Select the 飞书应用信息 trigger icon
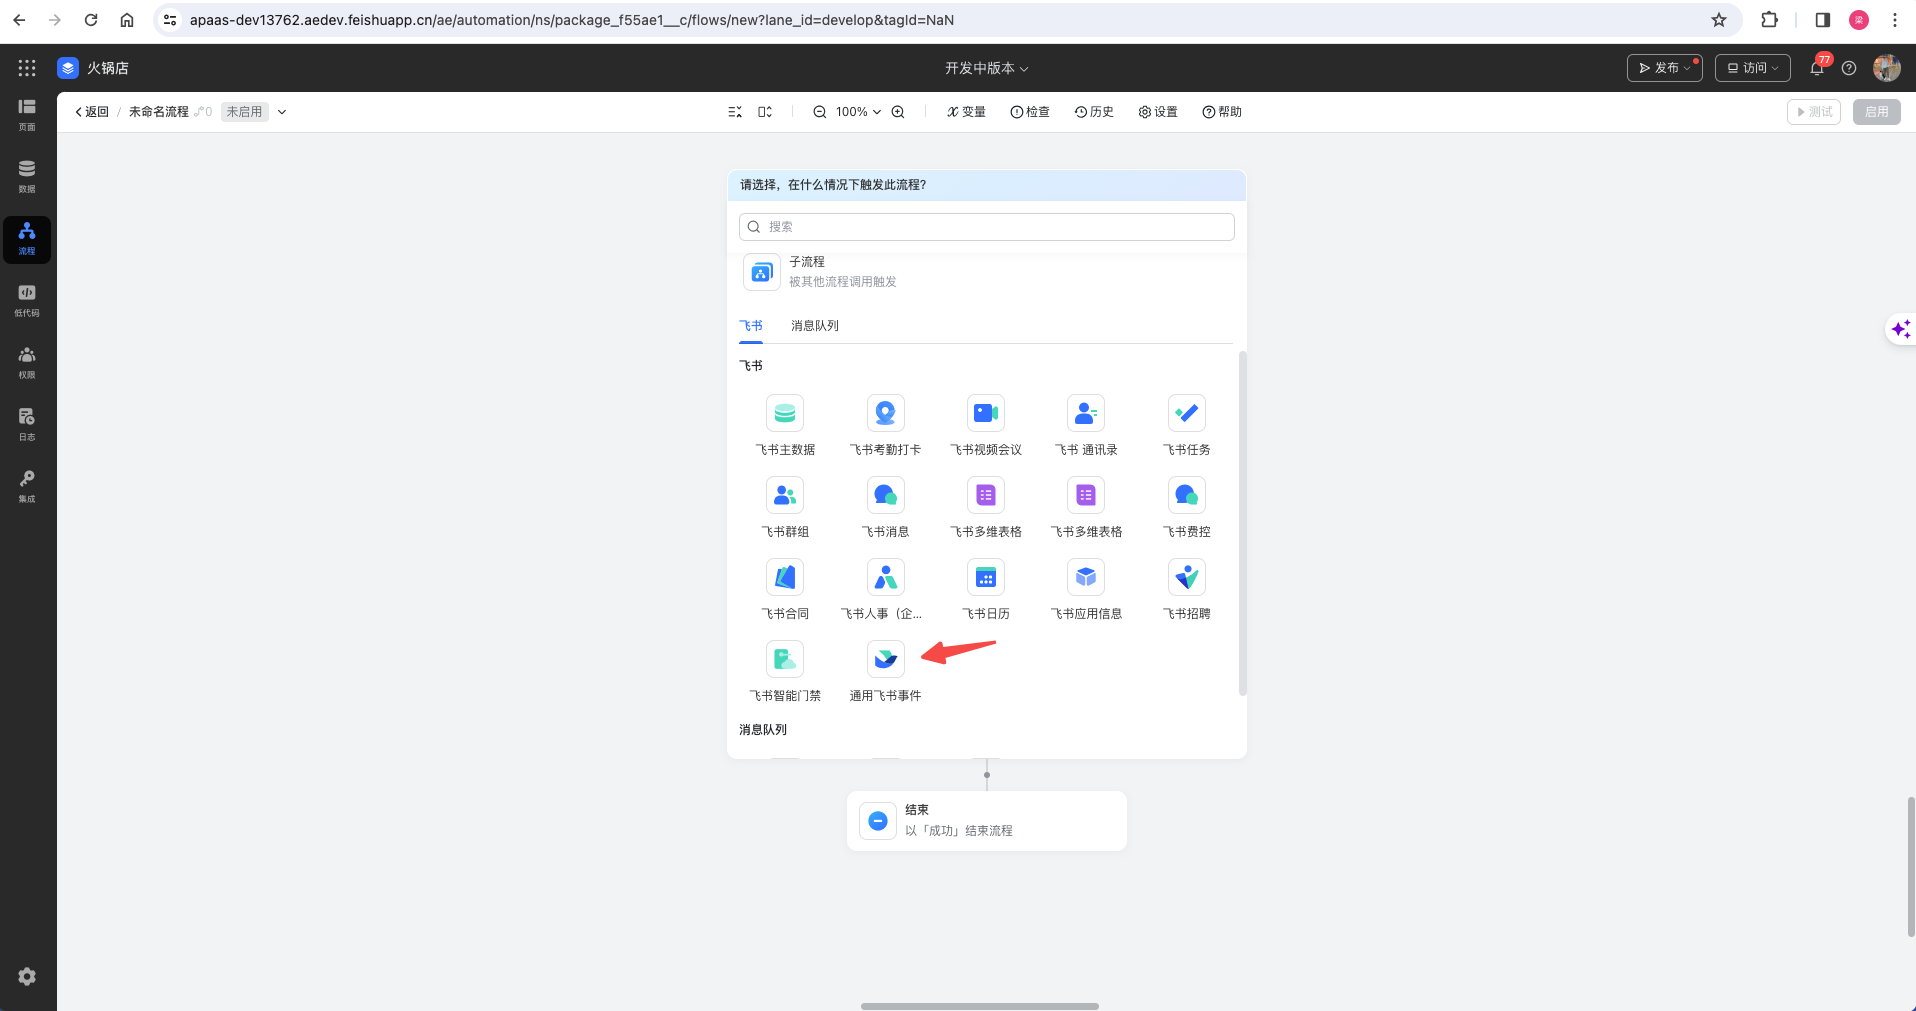The height and width of the screenshot is (1011, 1916). (x=1086, y=577)
